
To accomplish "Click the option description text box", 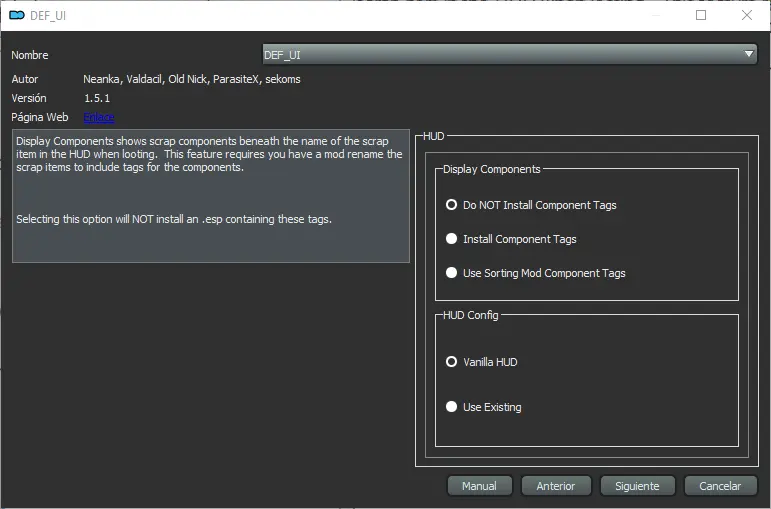I will pos(211,196).
